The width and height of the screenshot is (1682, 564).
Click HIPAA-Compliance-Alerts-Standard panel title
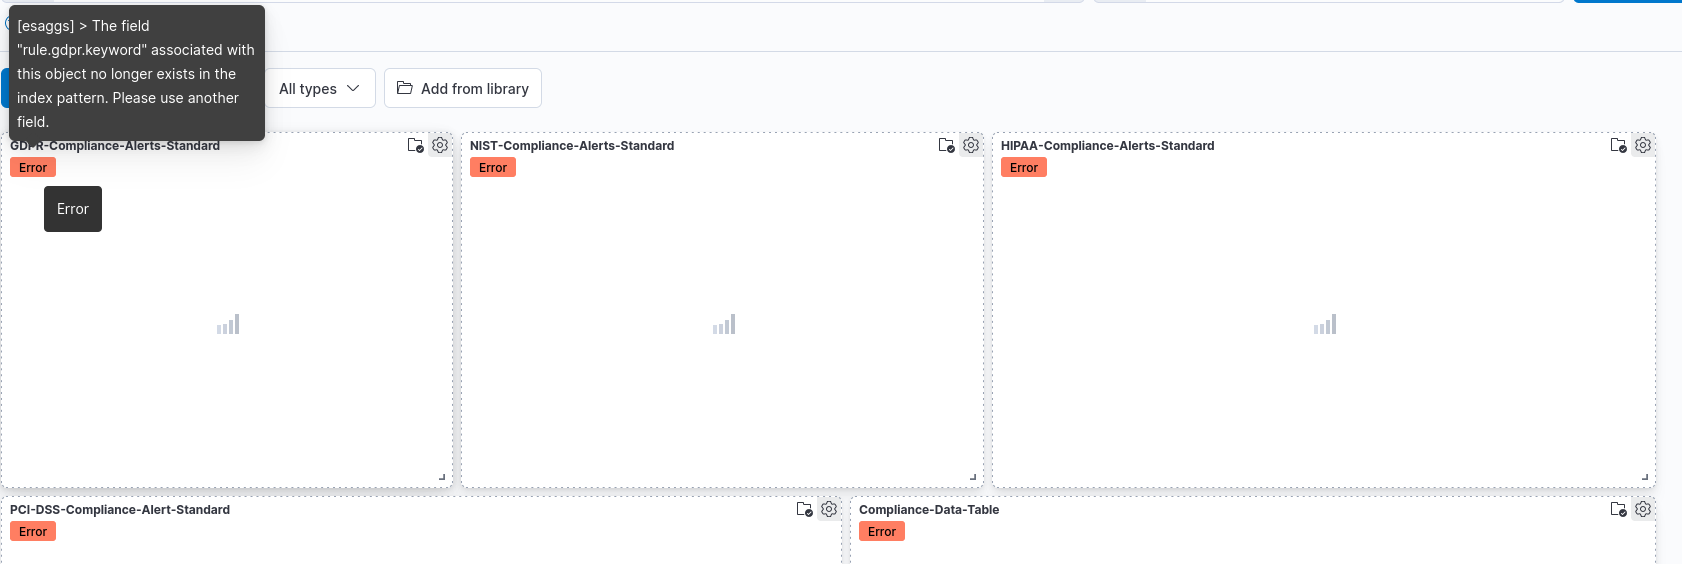(x=1108, y=146)
